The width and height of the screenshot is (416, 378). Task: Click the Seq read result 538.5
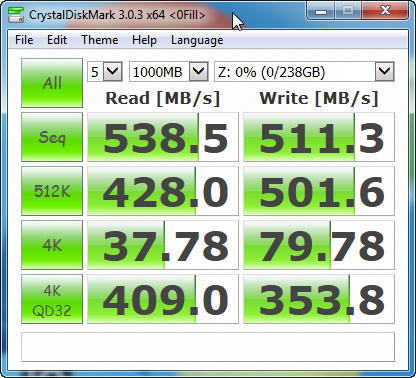click(163, 137)
